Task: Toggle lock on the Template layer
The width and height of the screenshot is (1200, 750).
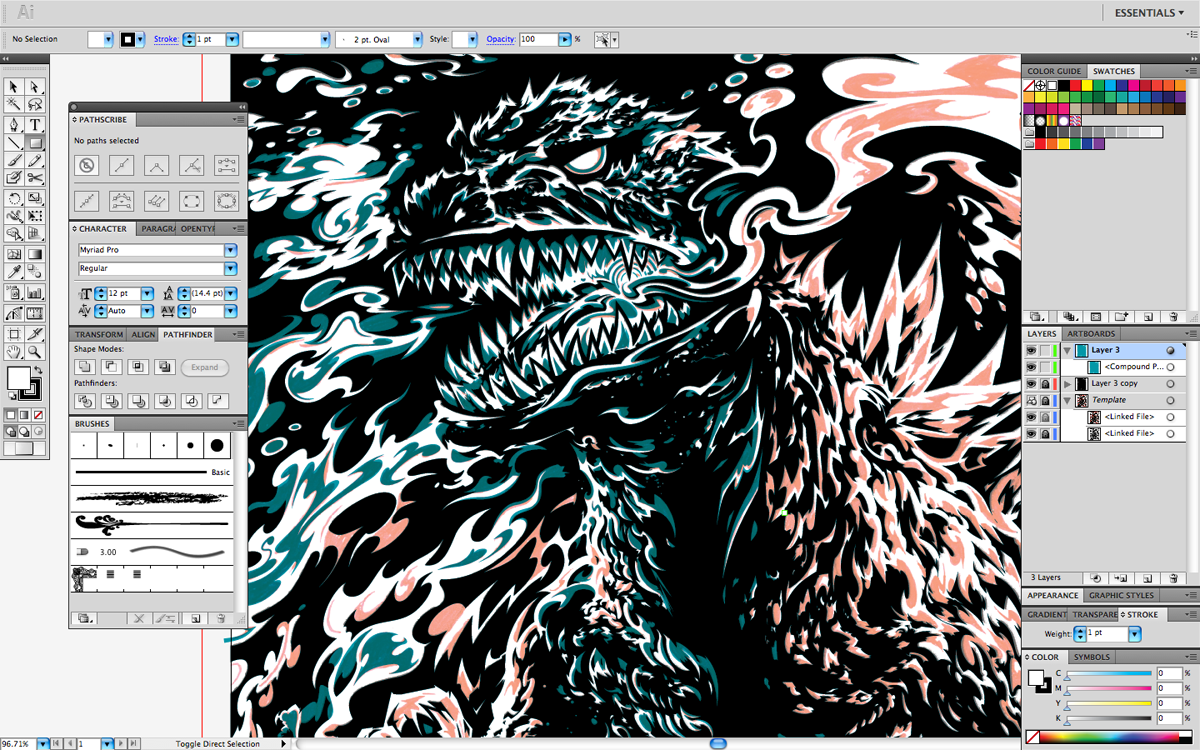Action: pyautogui.click(x=1045, y=400)
